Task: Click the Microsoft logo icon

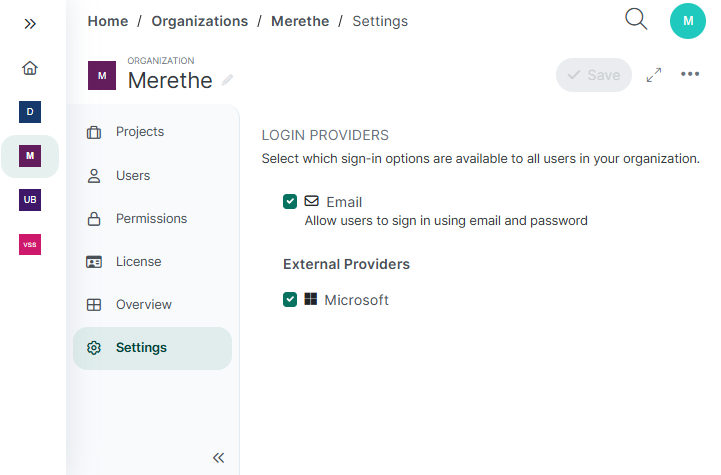Action: (x=311, y=299)
